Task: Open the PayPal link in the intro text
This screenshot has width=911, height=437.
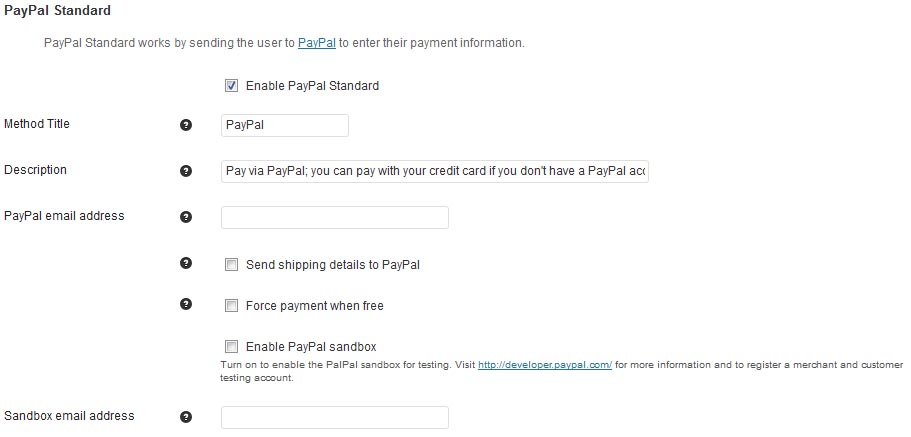Action: [x=316, y=43]
